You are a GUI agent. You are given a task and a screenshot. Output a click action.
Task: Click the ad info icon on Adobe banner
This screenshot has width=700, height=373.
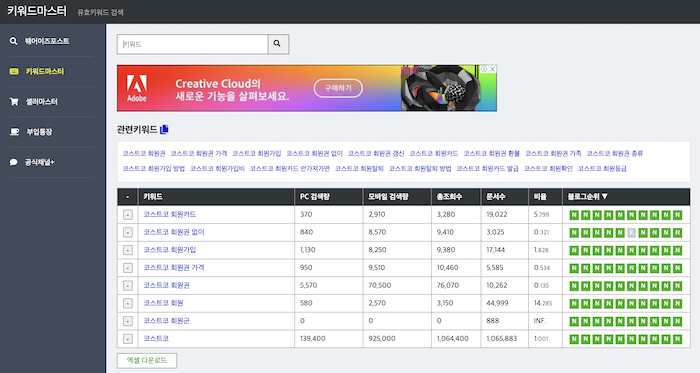click(484, 69)
